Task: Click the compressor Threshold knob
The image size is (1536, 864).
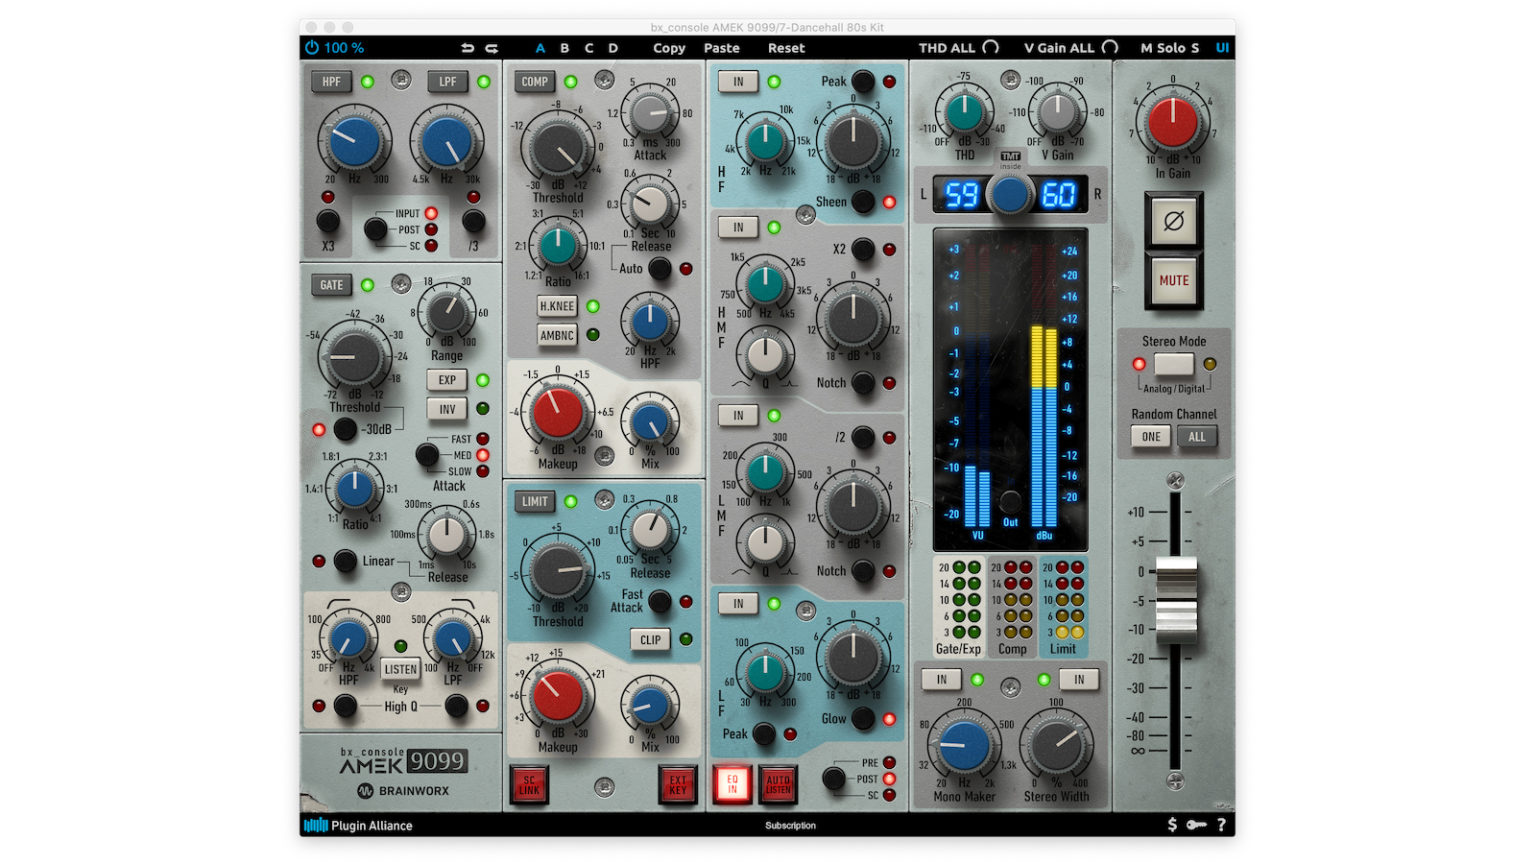Action: 557,149
